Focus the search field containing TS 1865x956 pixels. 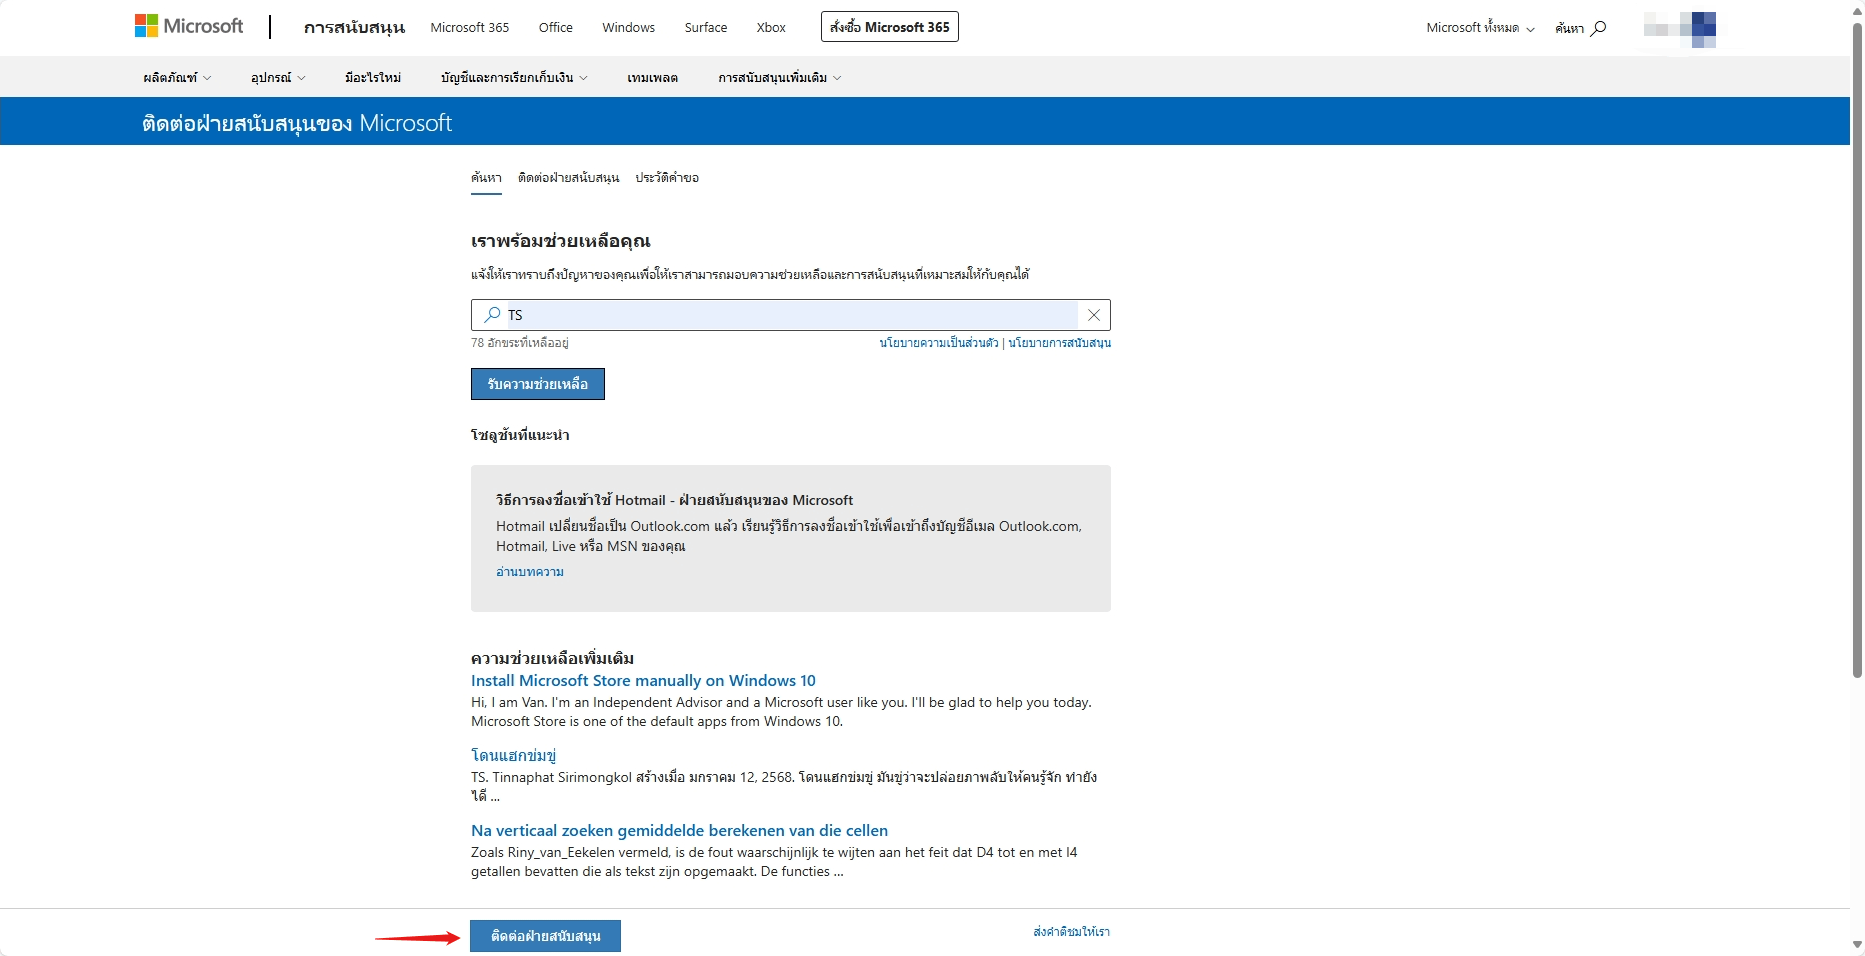(x=791, y=315)
